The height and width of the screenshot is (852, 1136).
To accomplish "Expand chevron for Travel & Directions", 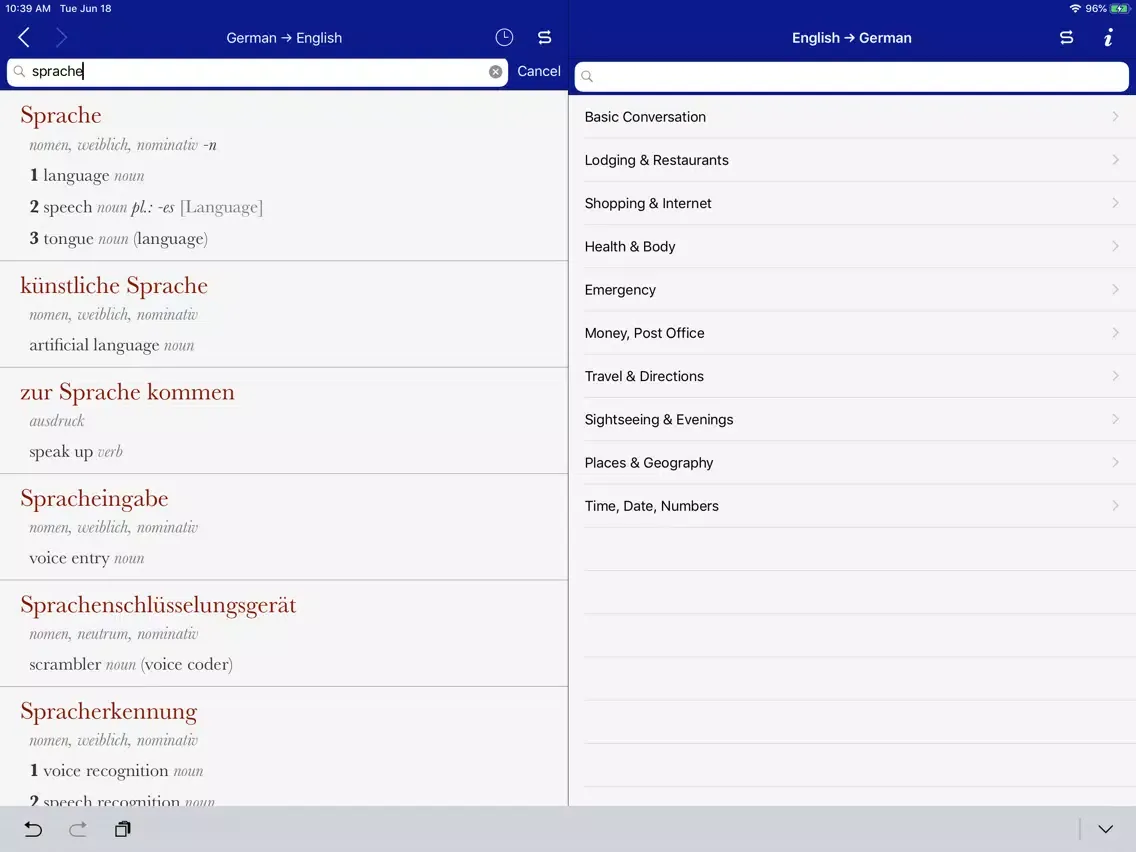I will pos(1115,376).
